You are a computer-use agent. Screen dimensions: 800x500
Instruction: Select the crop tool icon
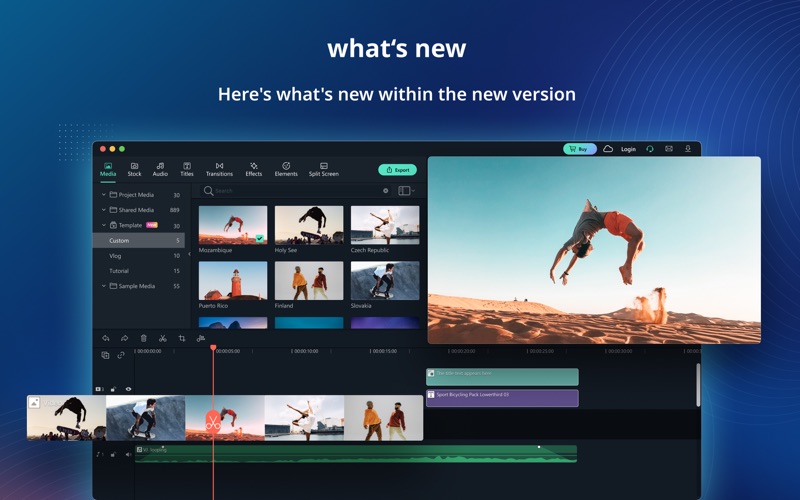(x=182, y=338)
